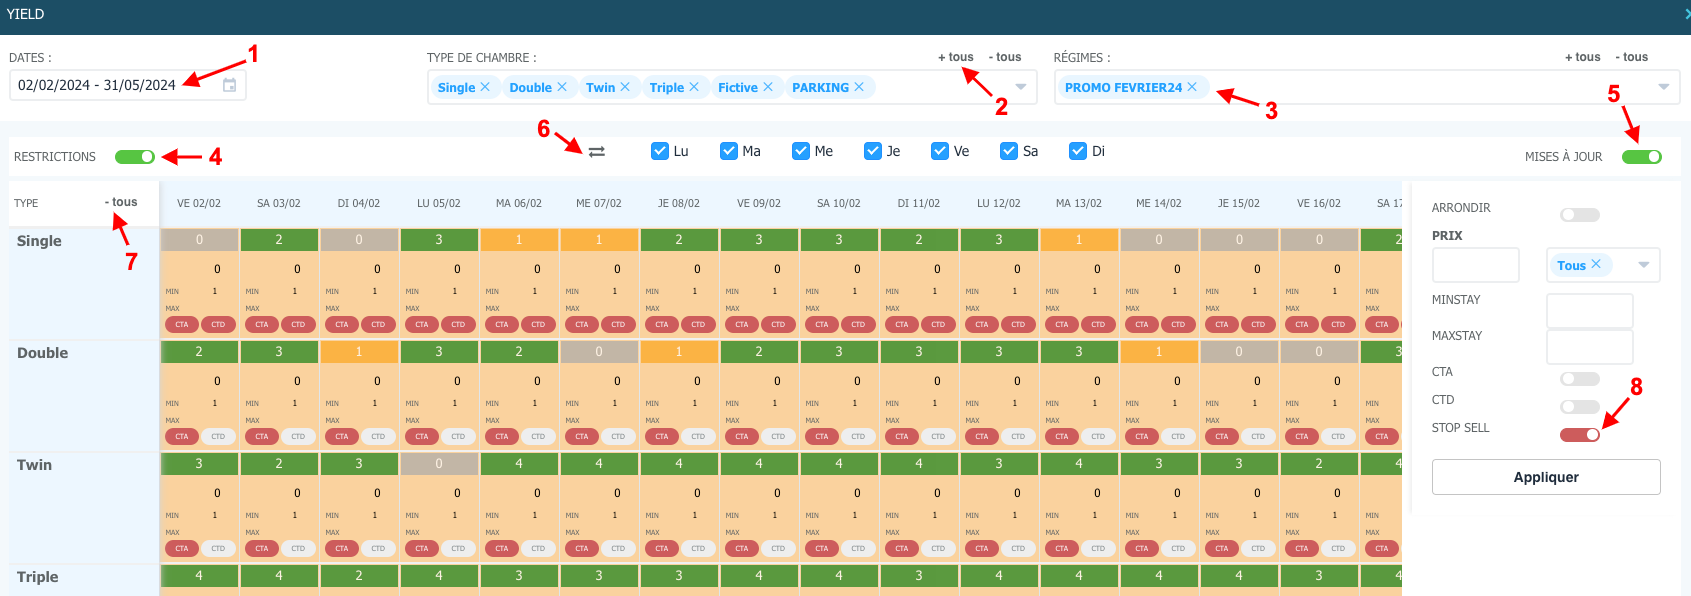
Task: Remove the Tous chip in the Prix selector
Action: (x=1596, y=264)
